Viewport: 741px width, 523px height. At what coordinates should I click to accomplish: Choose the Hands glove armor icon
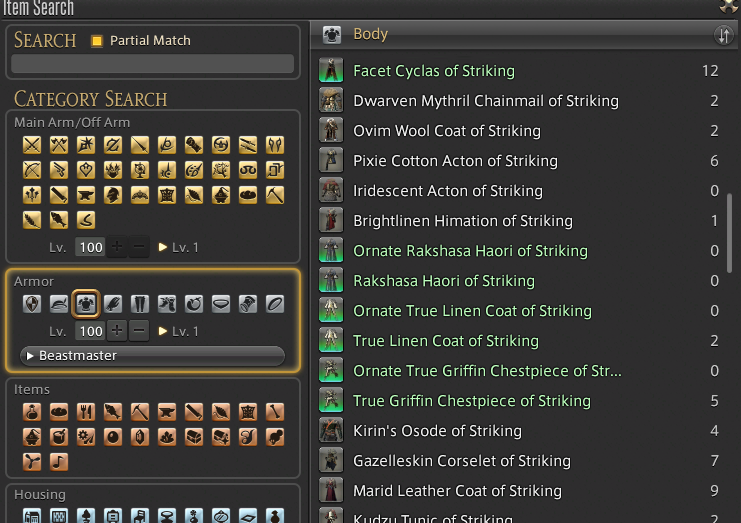[113, 304]
